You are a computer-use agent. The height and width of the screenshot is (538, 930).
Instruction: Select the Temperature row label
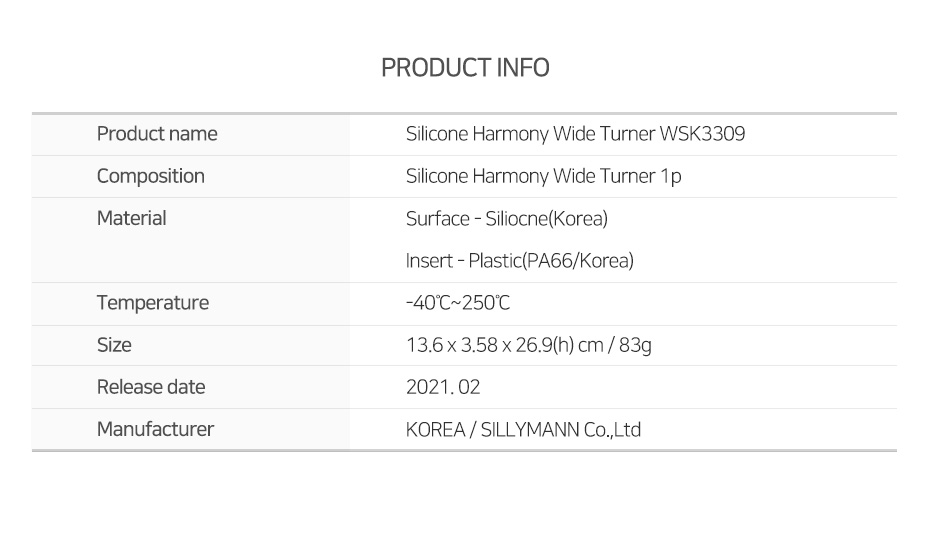(153, 303)
